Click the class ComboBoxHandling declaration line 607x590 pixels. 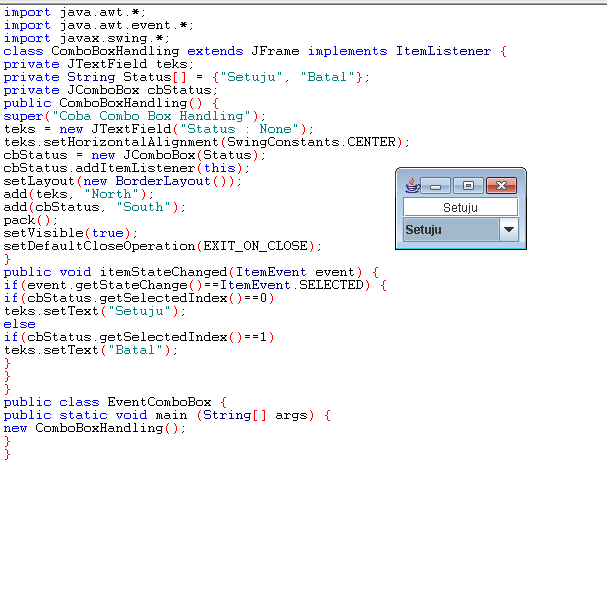pos(255,51)
